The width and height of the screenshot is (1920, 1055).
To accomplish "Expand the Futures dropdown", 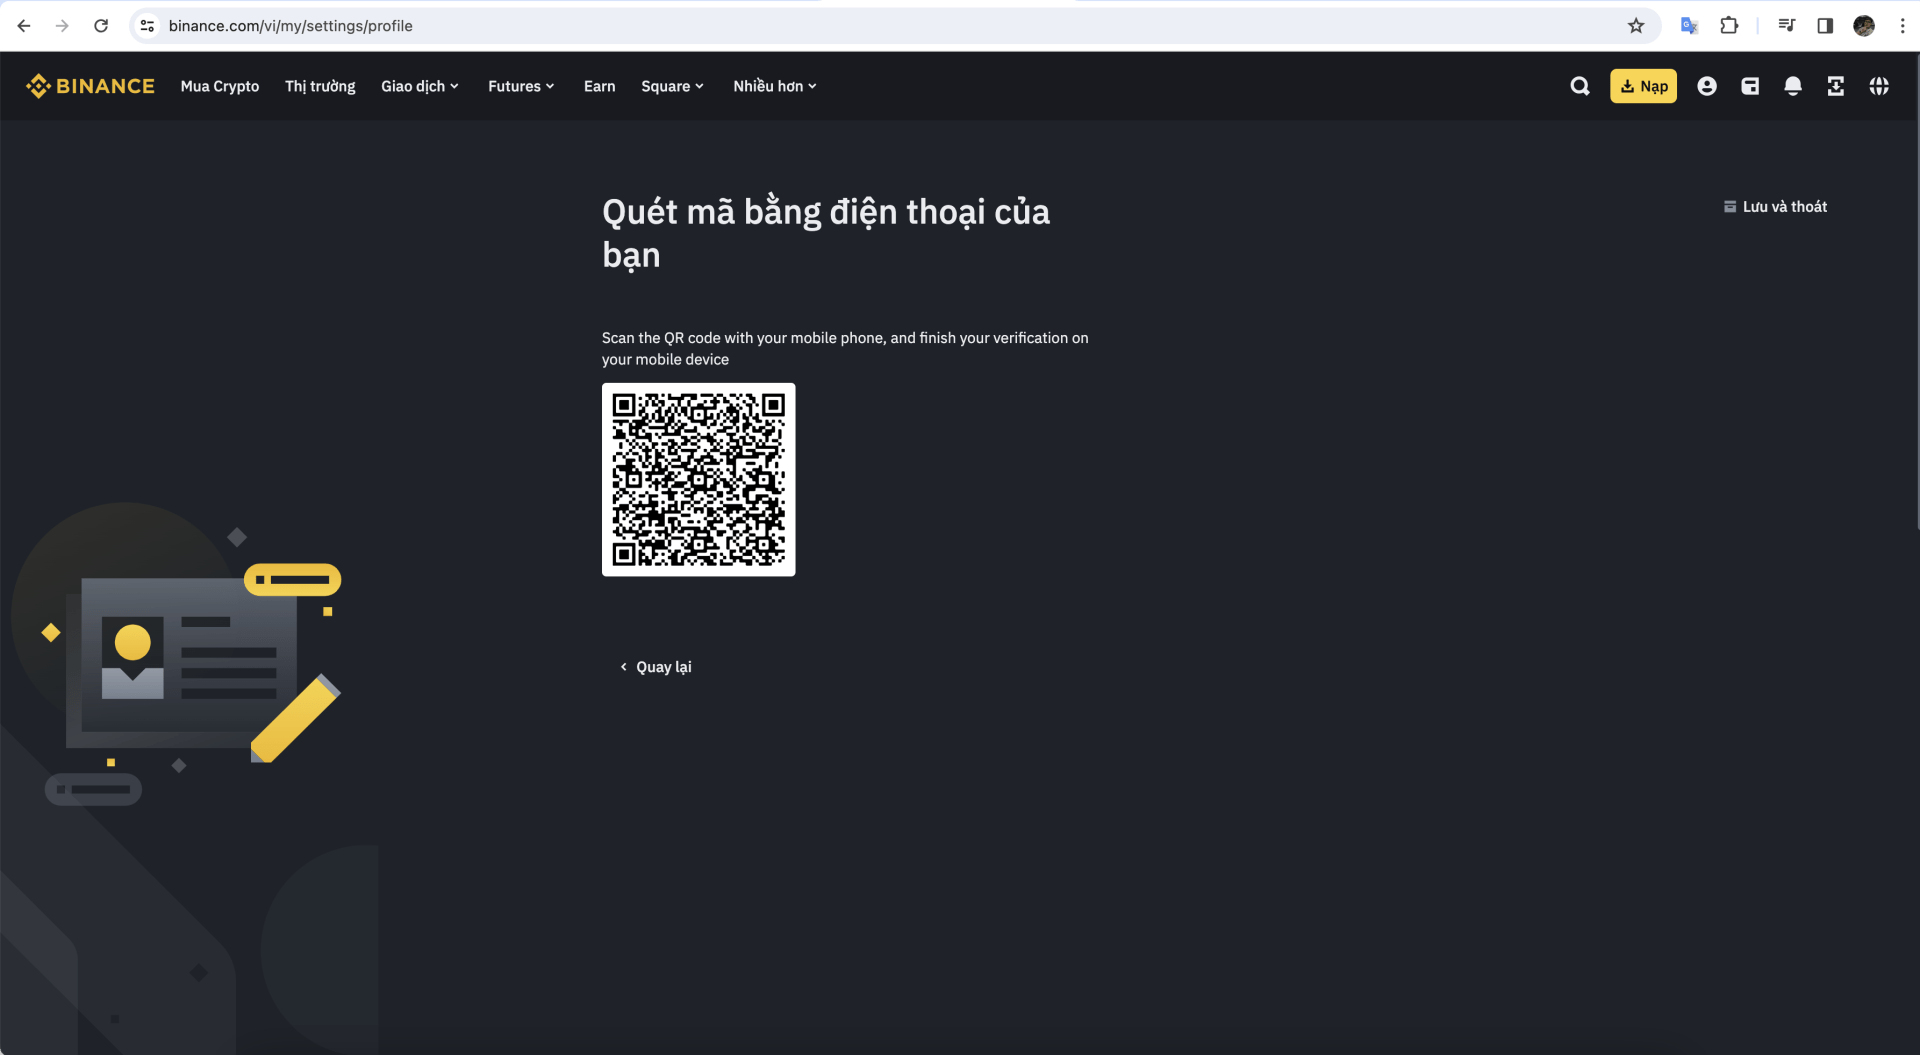I will click(521, 86).
